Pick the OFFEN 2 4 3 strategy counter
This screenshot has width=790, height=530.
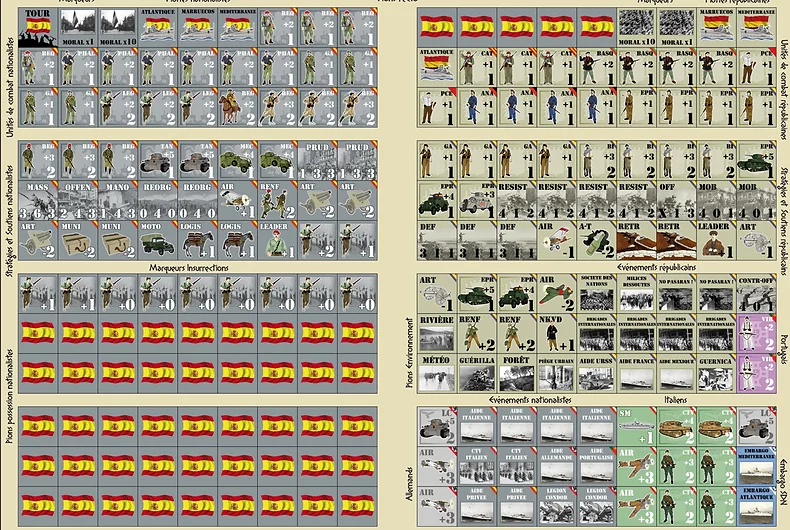(78, 201)
